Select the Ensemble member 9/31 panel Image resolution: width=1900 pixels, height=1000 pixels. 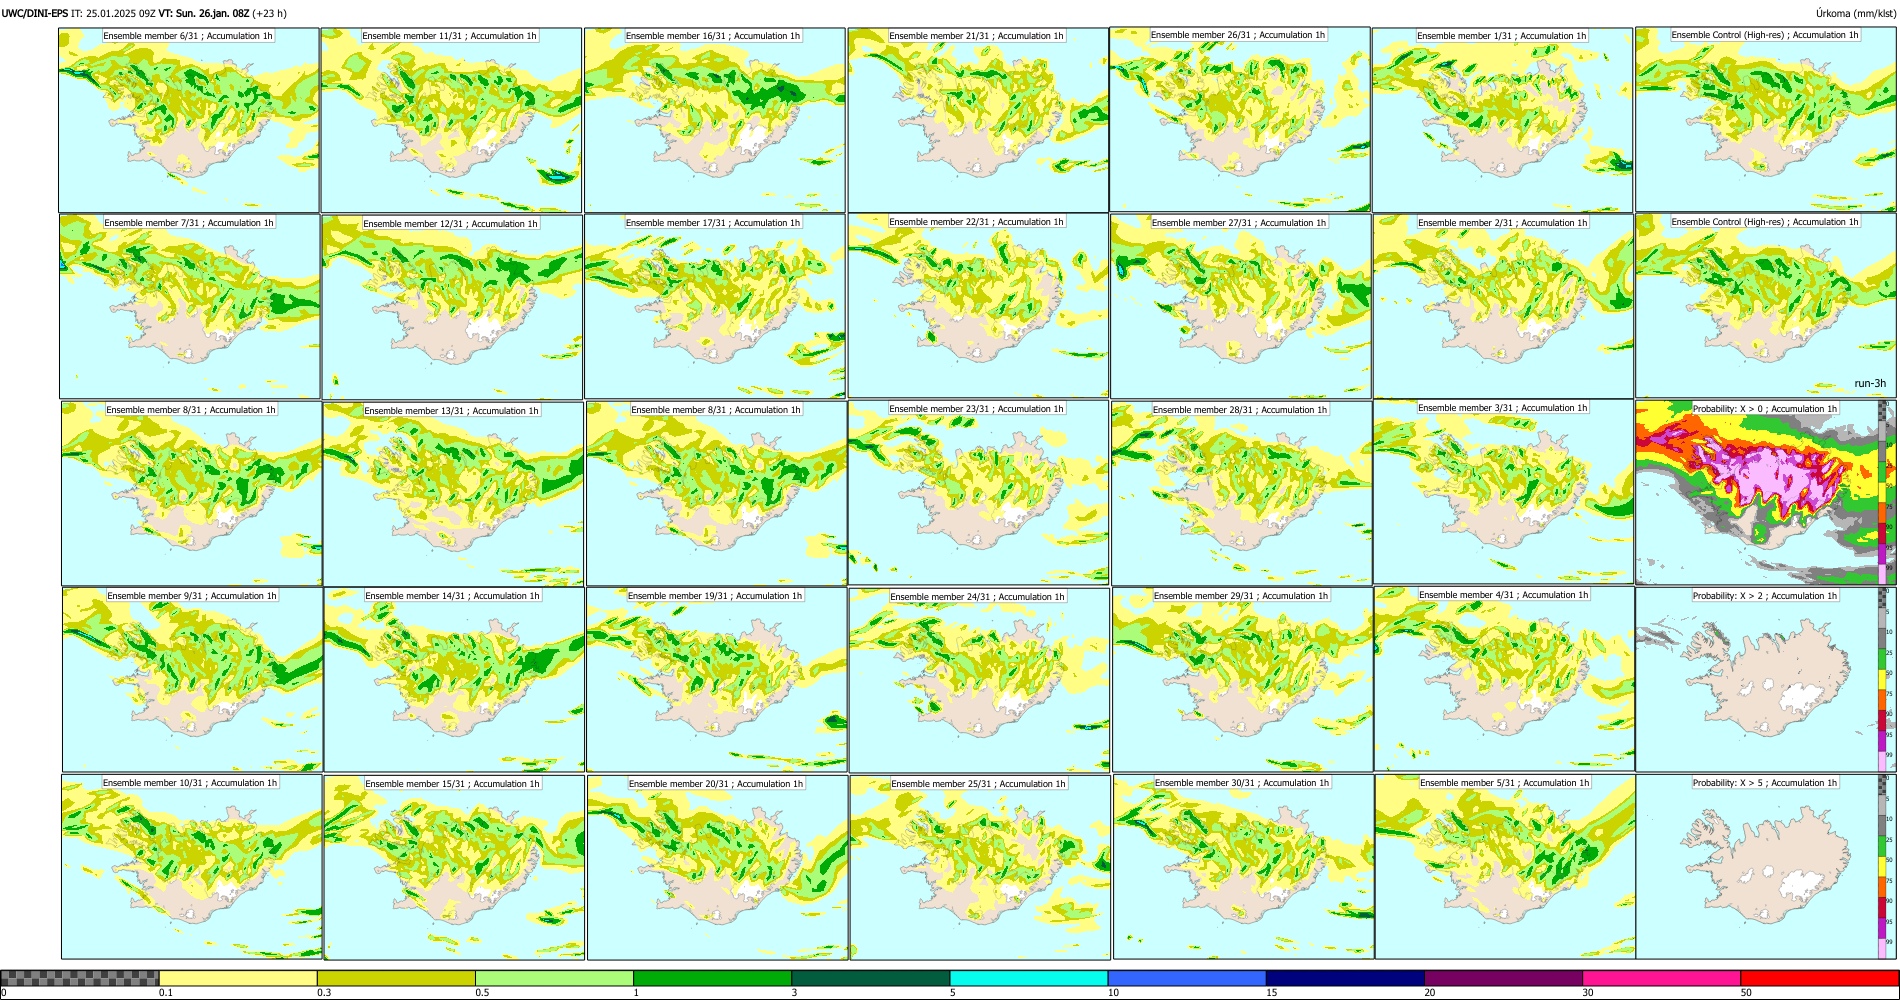point(192,679)
